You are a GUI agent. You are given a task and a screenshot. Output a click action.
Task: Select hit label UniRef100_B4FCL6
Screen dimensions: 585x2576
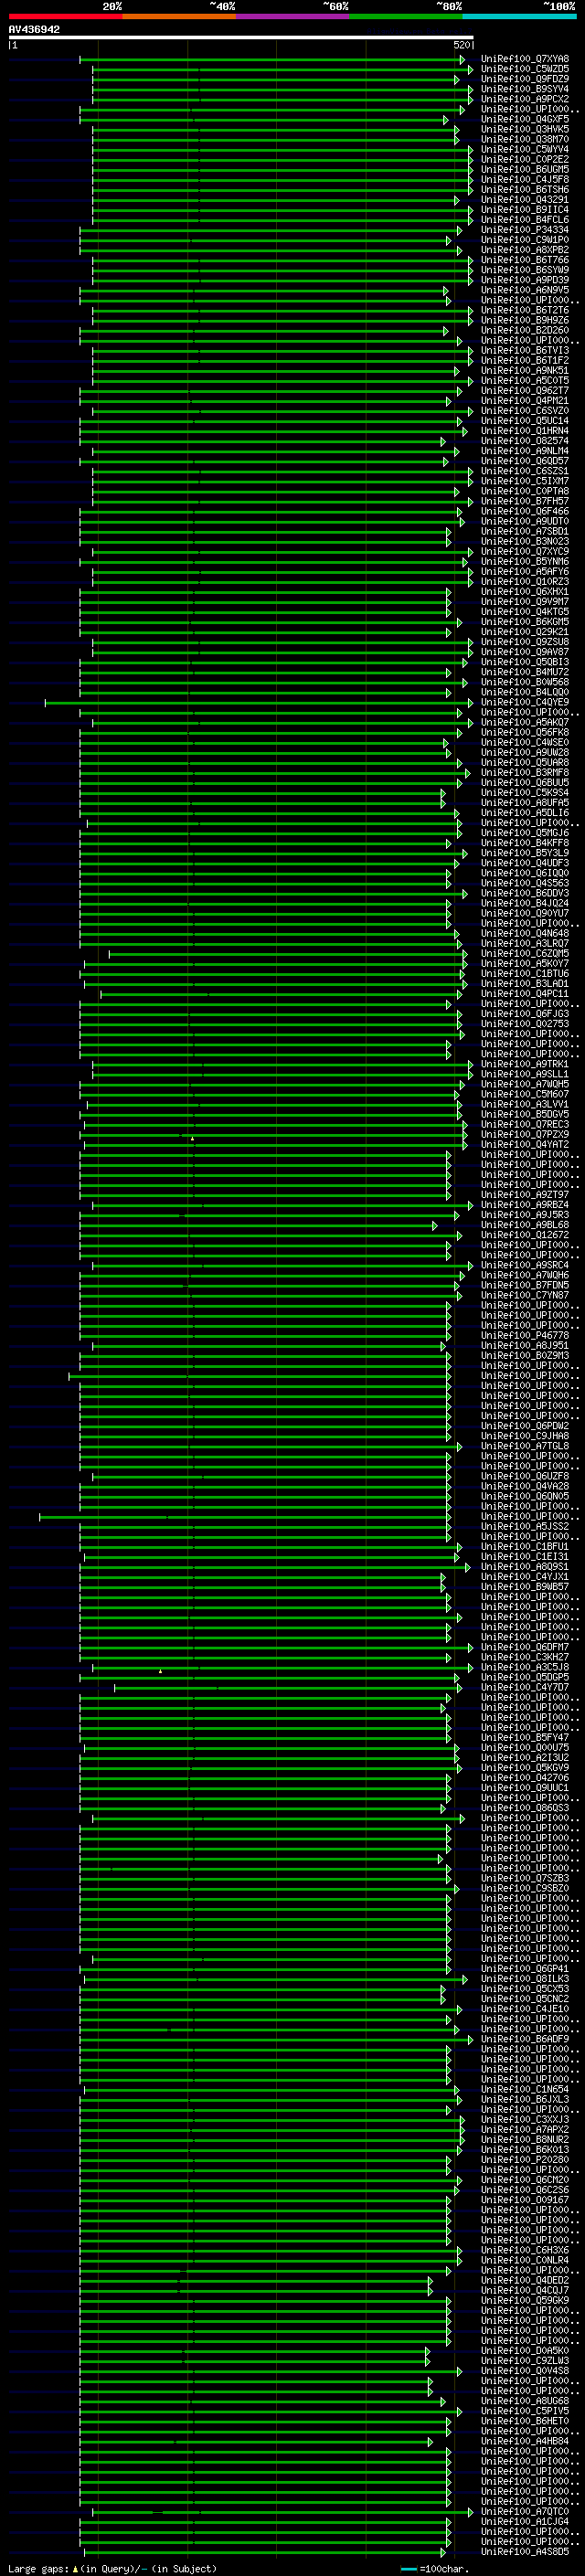click(525, 220)
